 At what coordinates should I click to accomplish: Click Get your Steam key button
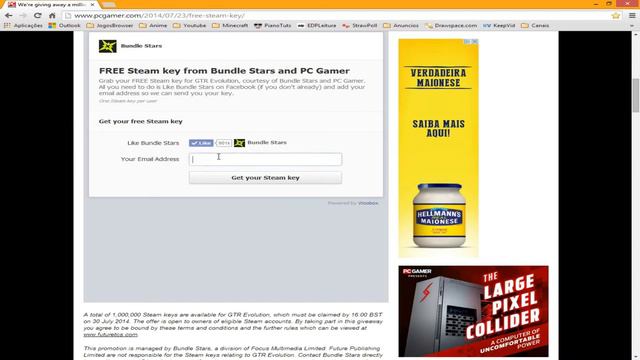[x=265, y=178]
